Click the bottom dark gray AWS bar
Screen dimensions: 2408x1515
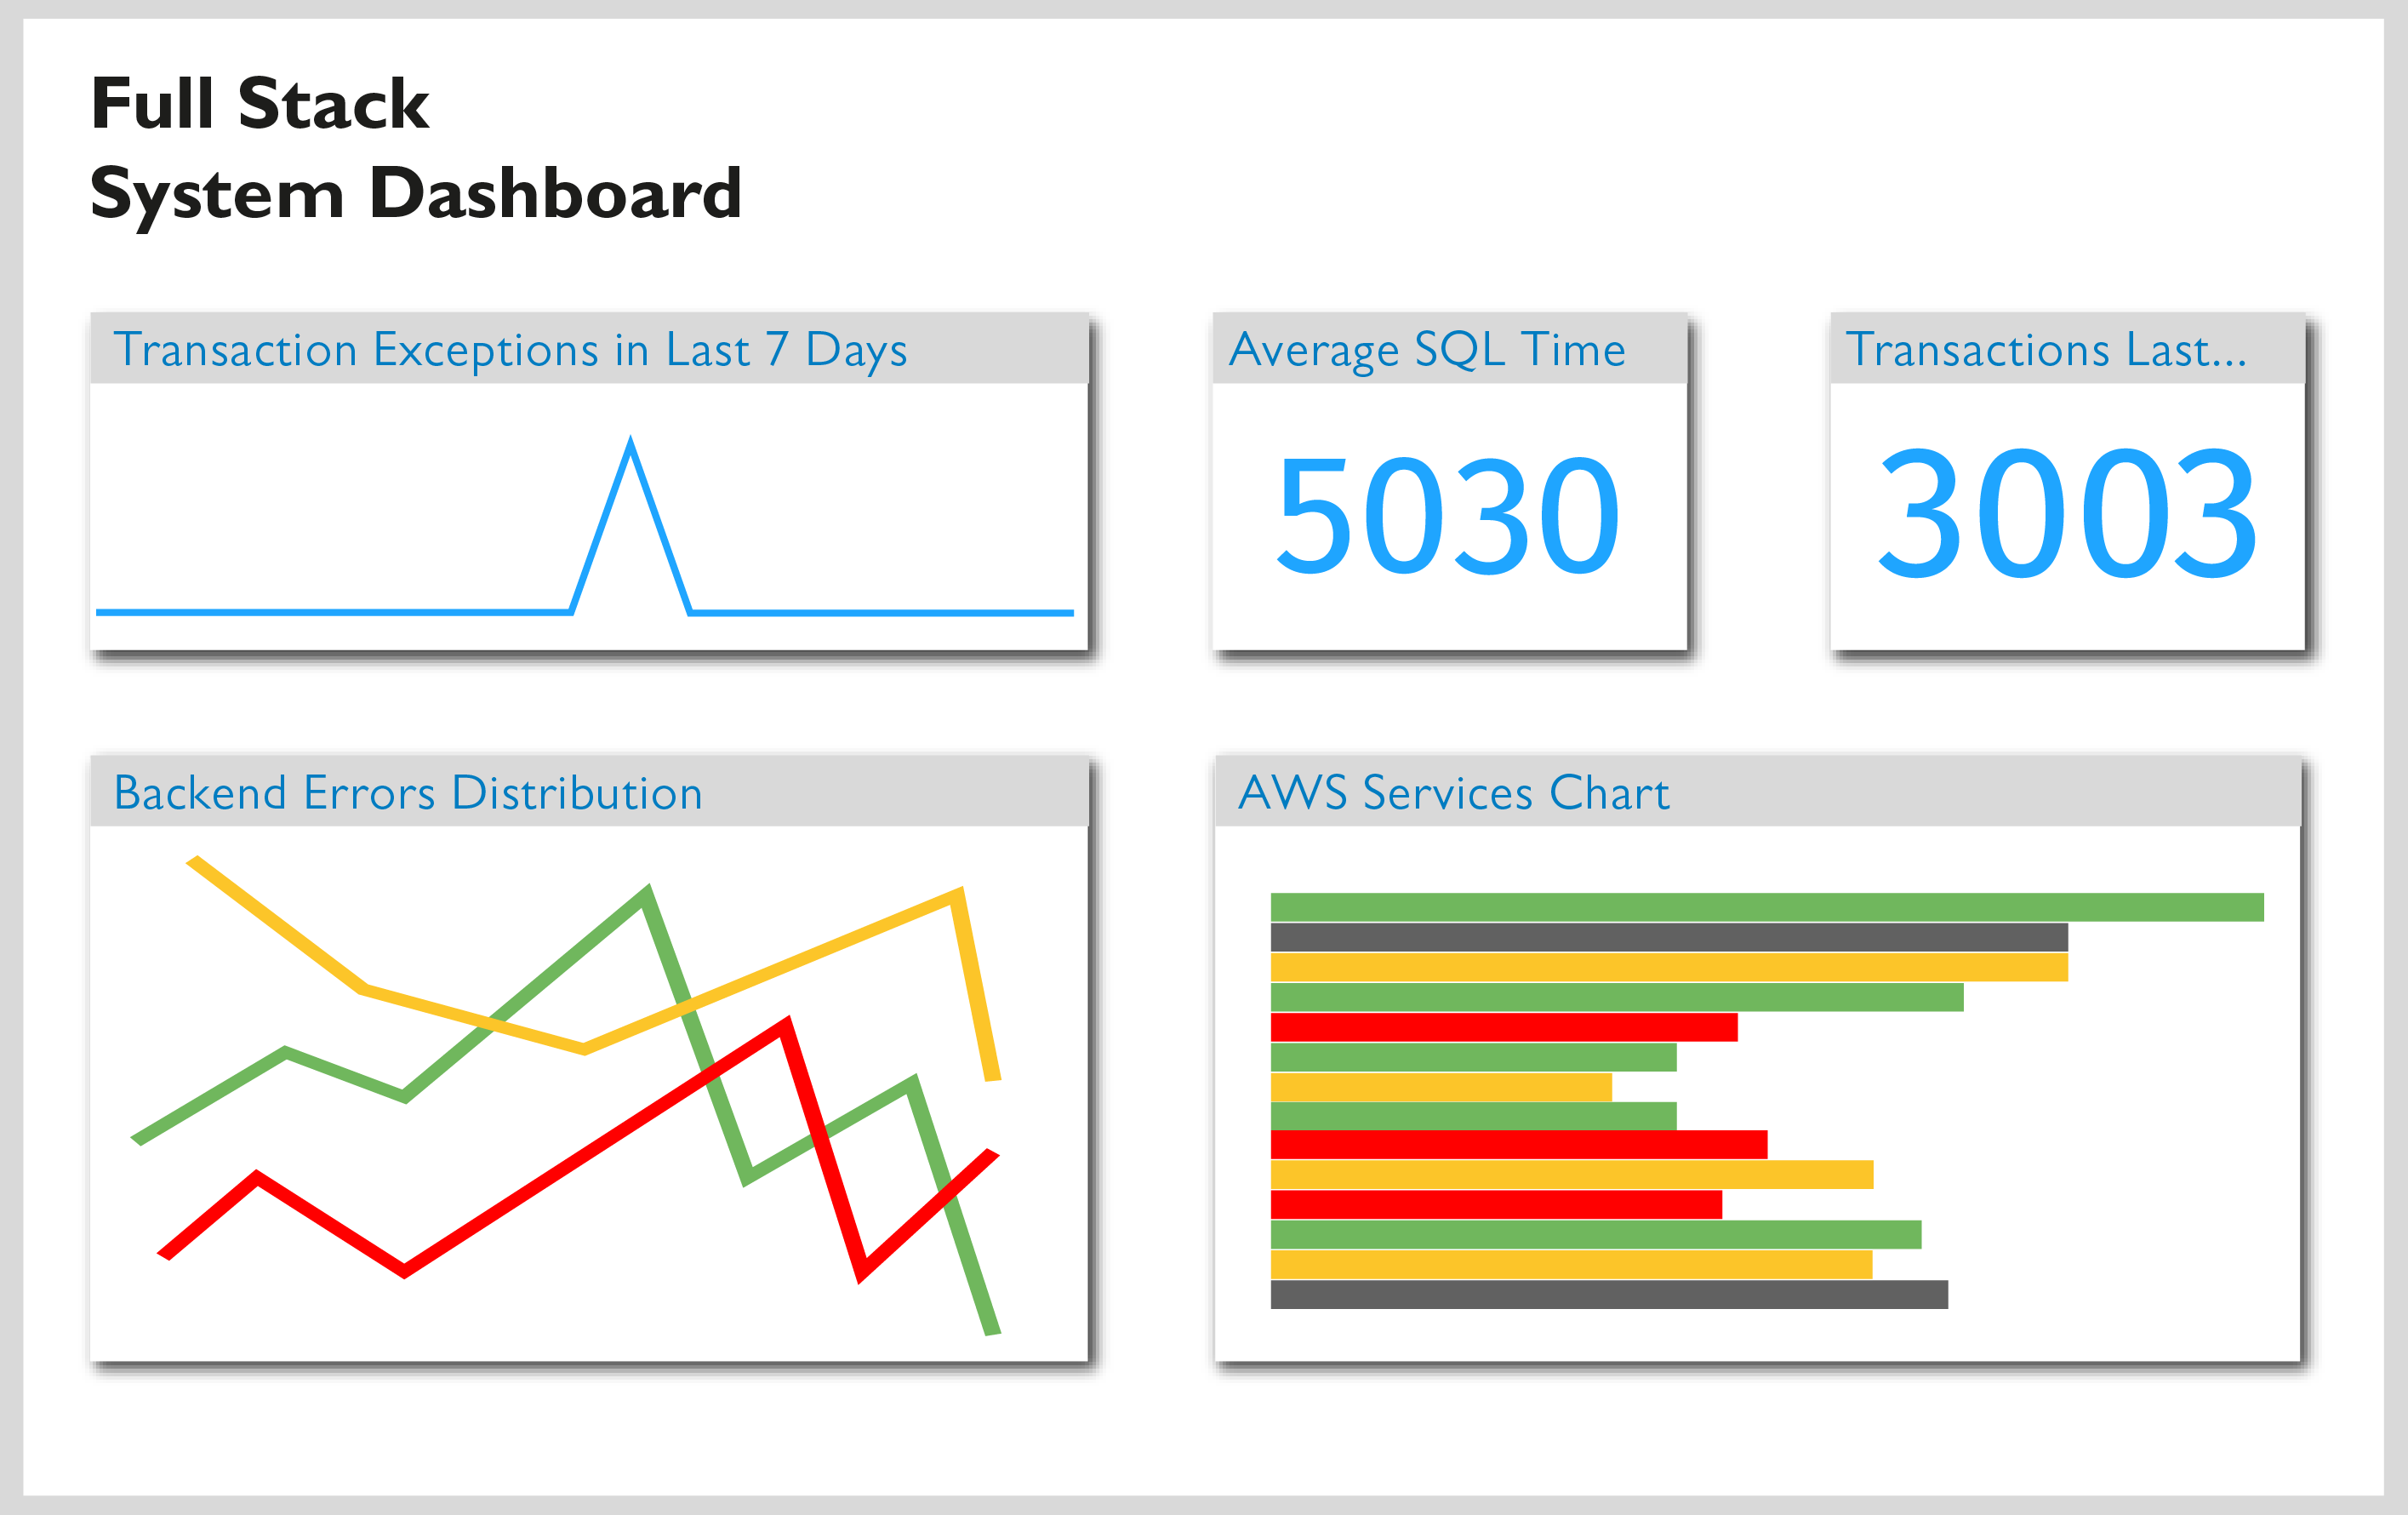click(1608, 1294)
